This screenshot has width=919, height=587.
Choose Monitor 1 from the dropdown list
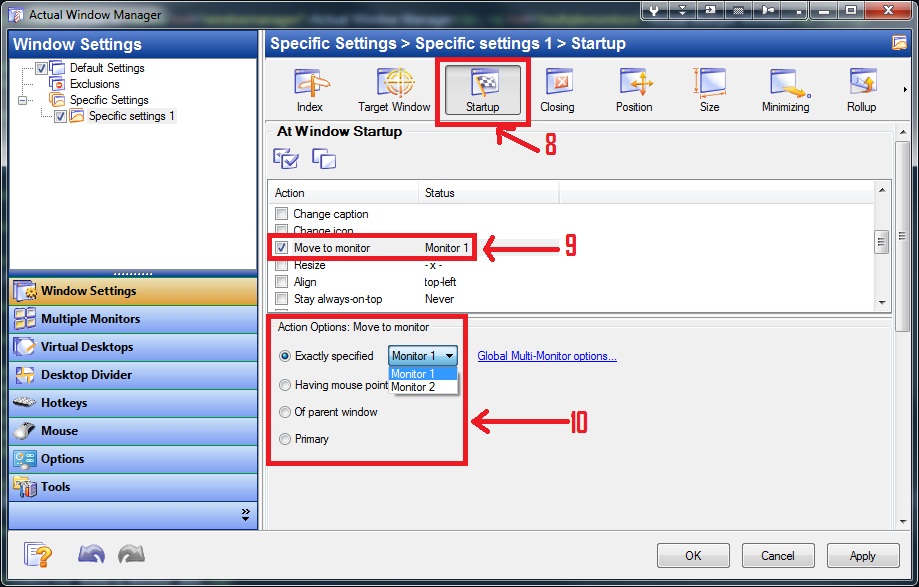(423, 374)
